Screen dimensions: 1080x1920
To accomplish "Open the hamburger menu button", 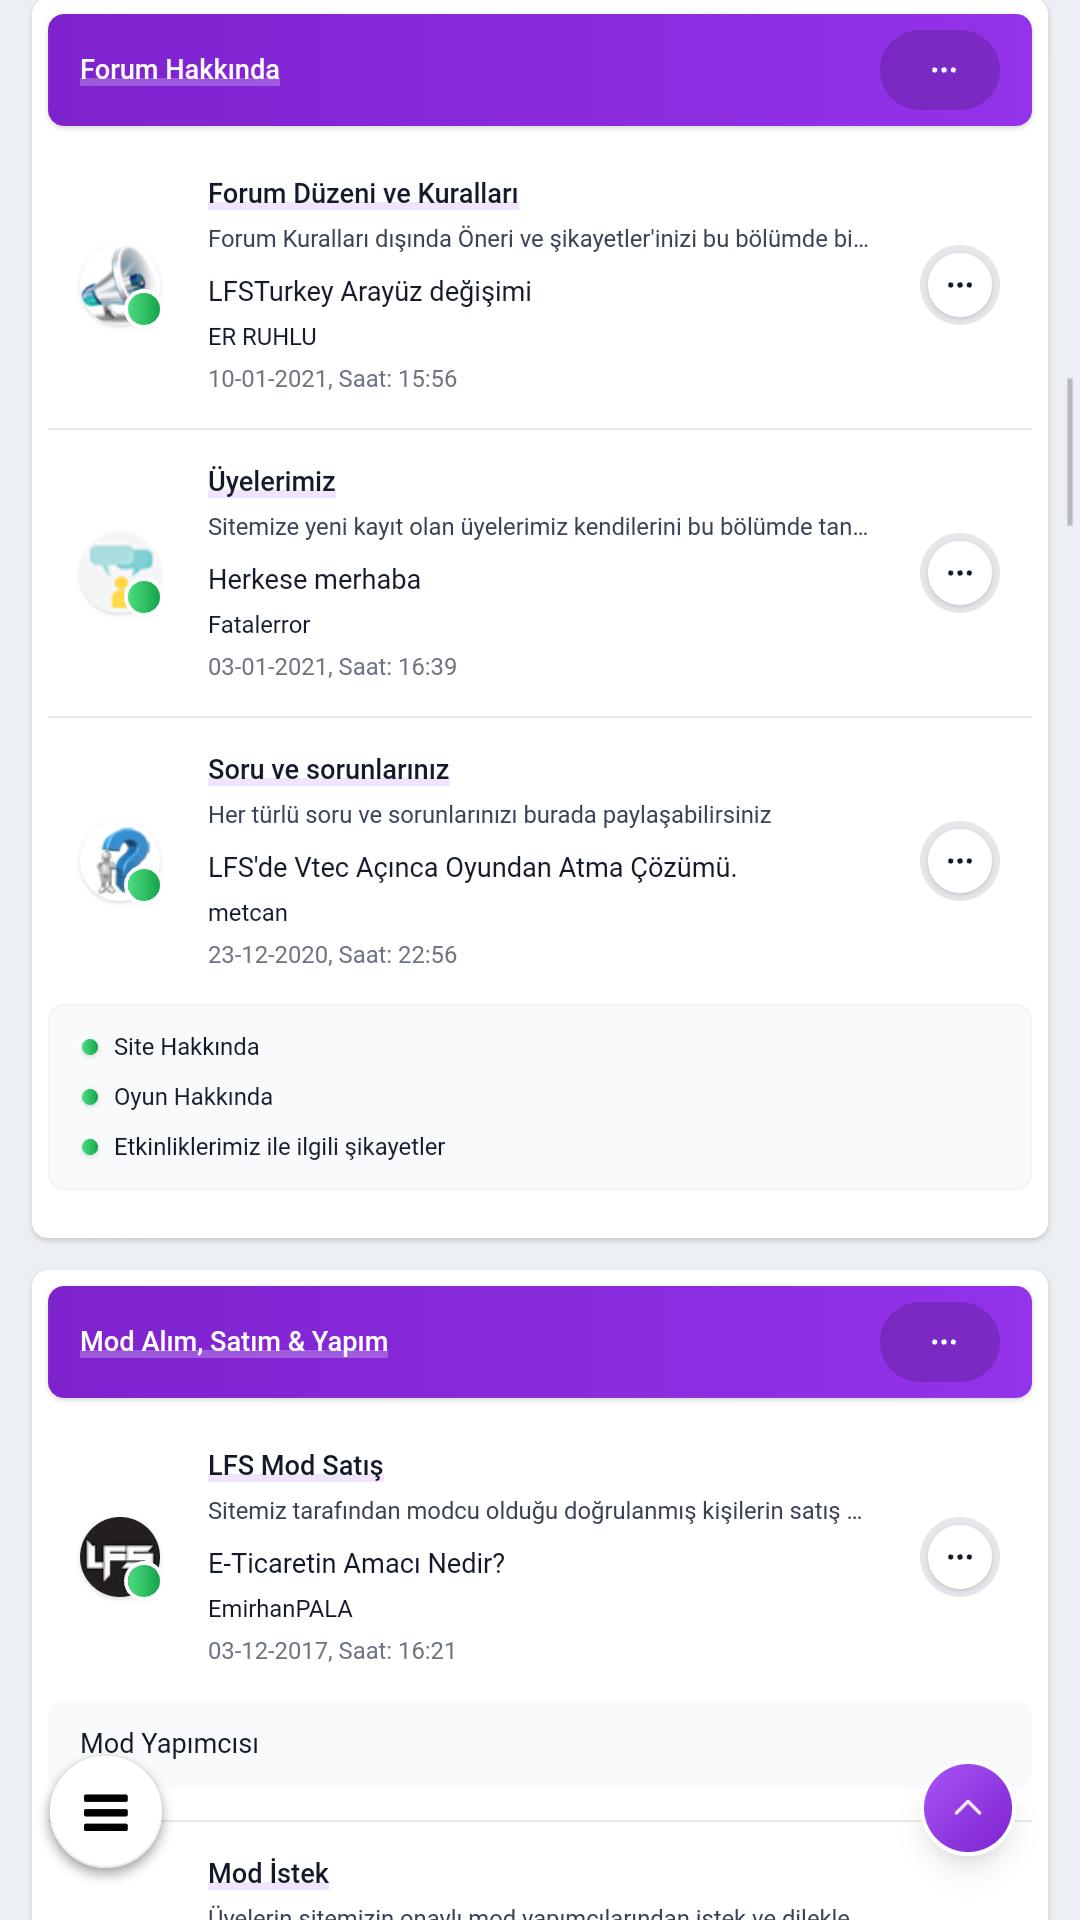I will point(106,1812).
